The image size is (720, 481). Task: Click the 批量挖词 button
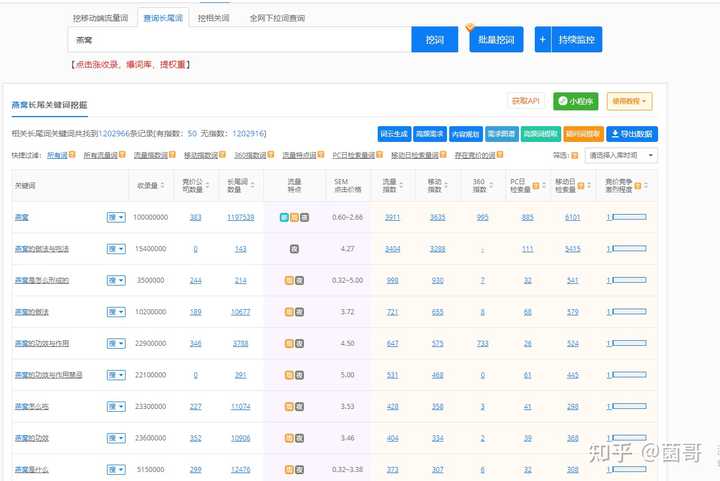(496, 40)
